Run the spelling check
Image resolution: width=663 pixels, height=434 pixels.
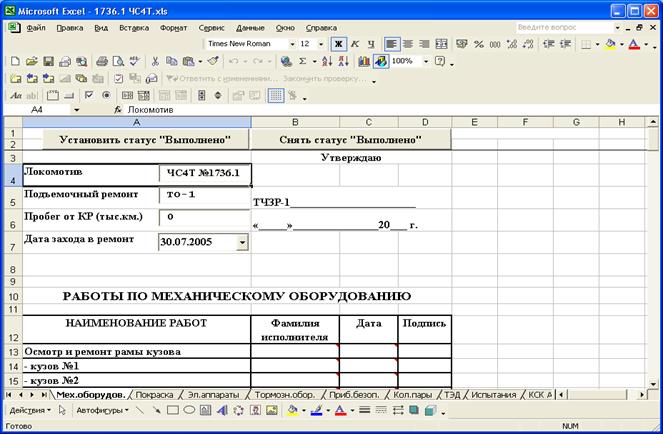(x=134, y=61)
